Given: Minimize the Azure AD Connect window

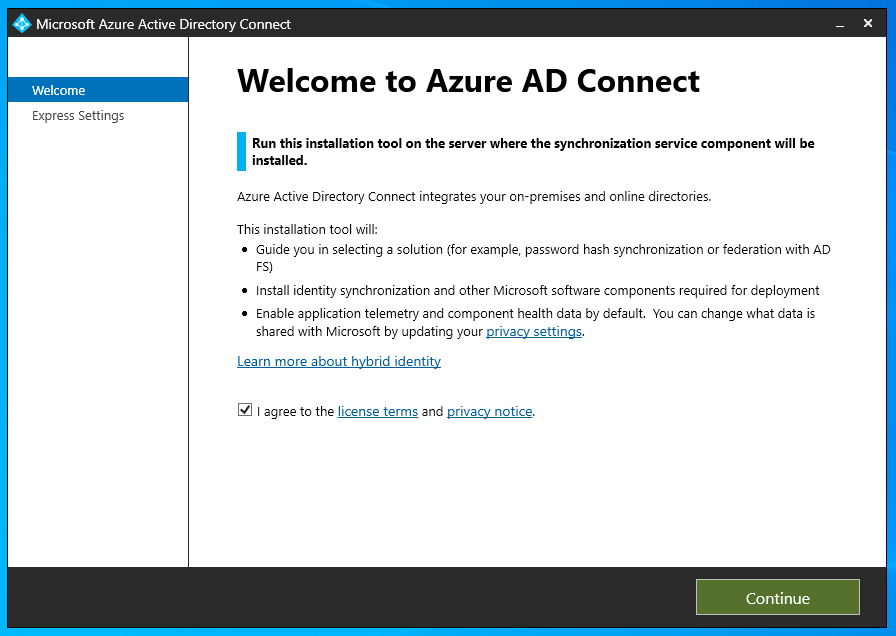Looking at the screenshot, I should point(839,24).
